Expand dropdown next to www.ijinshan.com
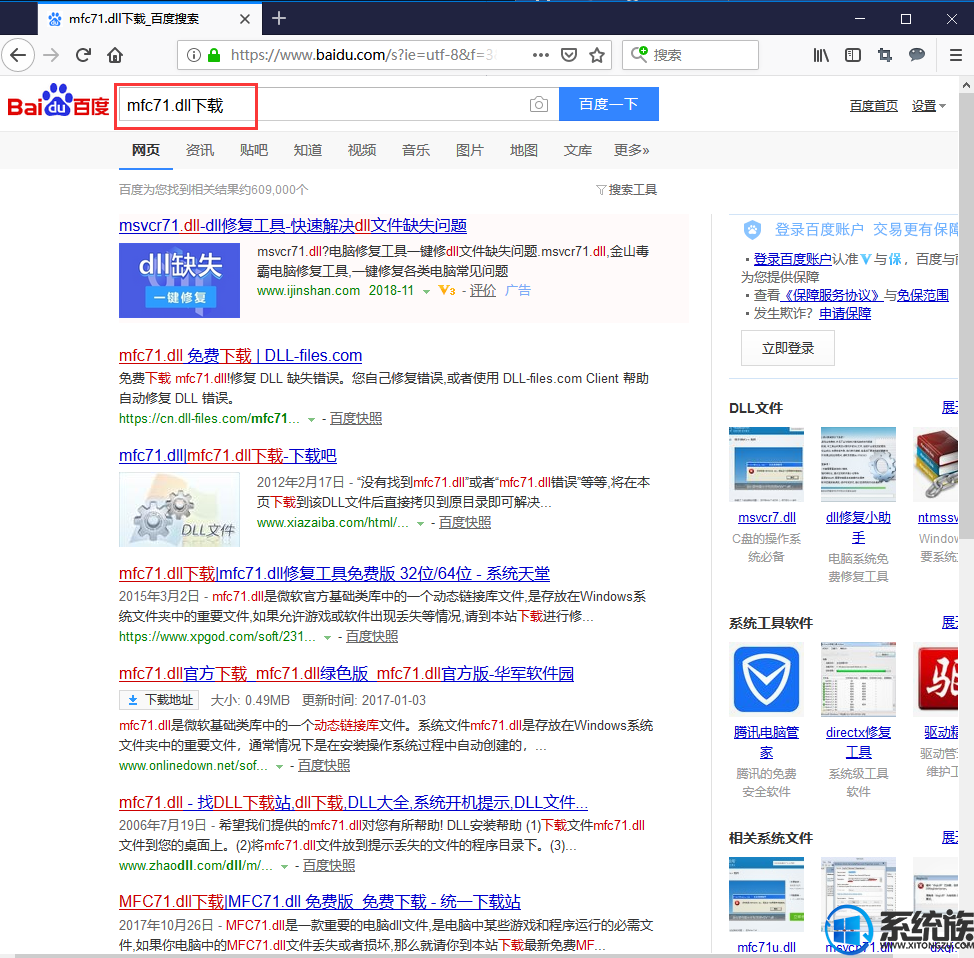 (426, 291)
